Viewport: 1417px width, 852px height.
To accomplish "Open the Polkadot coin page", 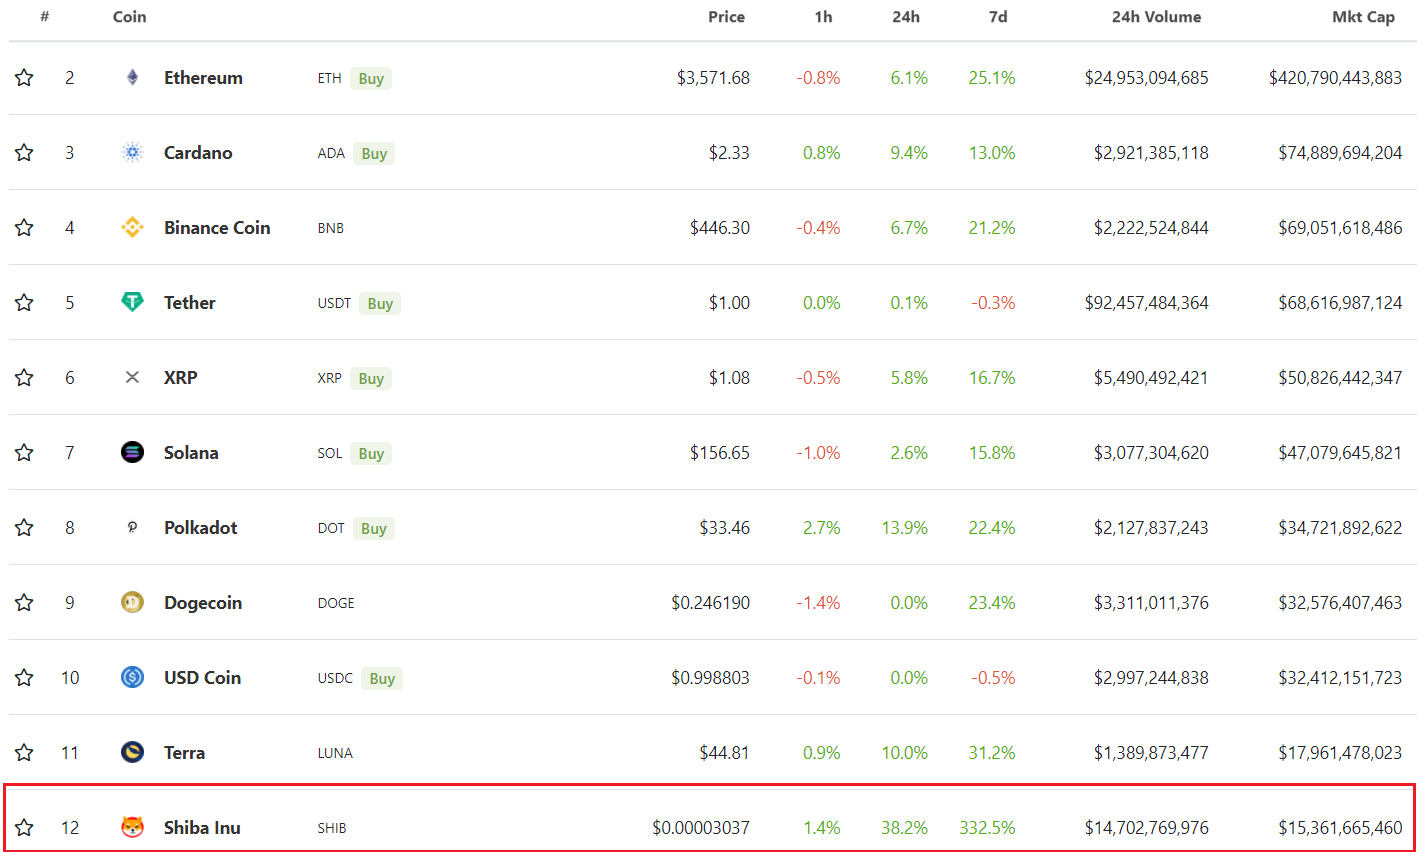I will [201, 528].
